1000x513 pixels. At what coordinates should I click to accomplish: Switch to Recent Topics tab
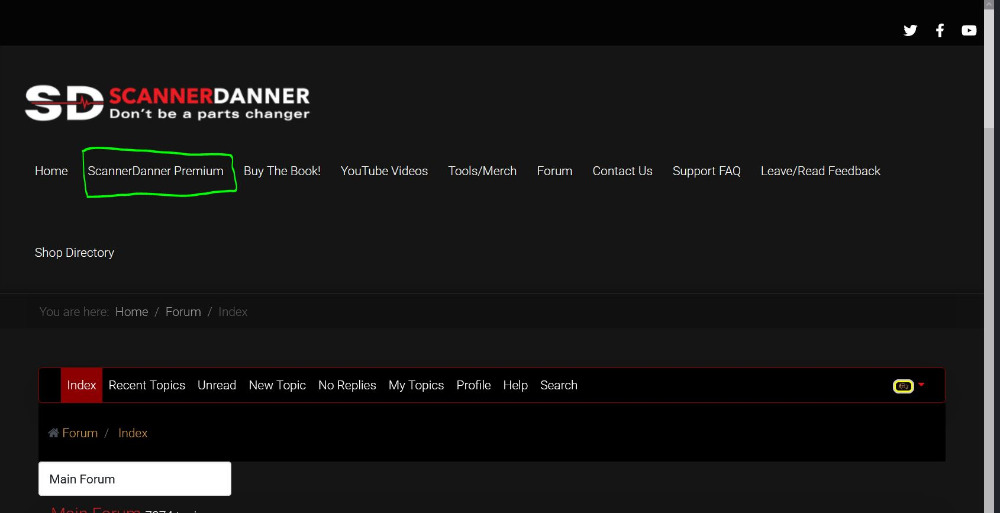147,385
